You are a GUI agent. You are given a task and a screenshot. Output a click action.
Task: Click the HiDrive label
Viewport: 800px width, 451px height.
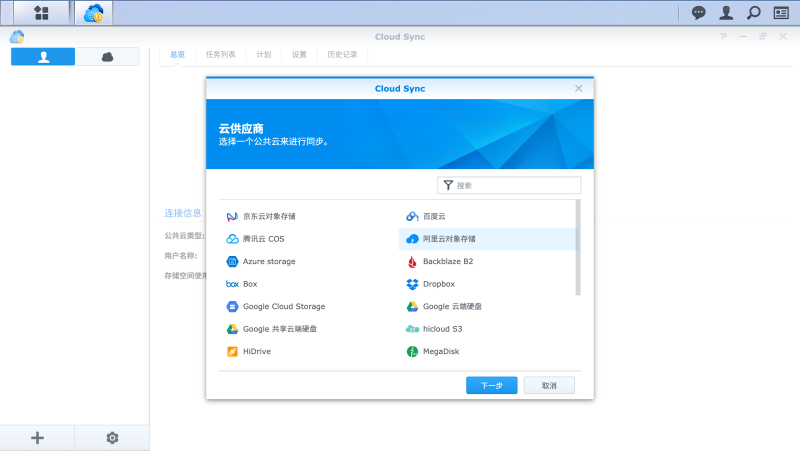[x=257, y=352]
